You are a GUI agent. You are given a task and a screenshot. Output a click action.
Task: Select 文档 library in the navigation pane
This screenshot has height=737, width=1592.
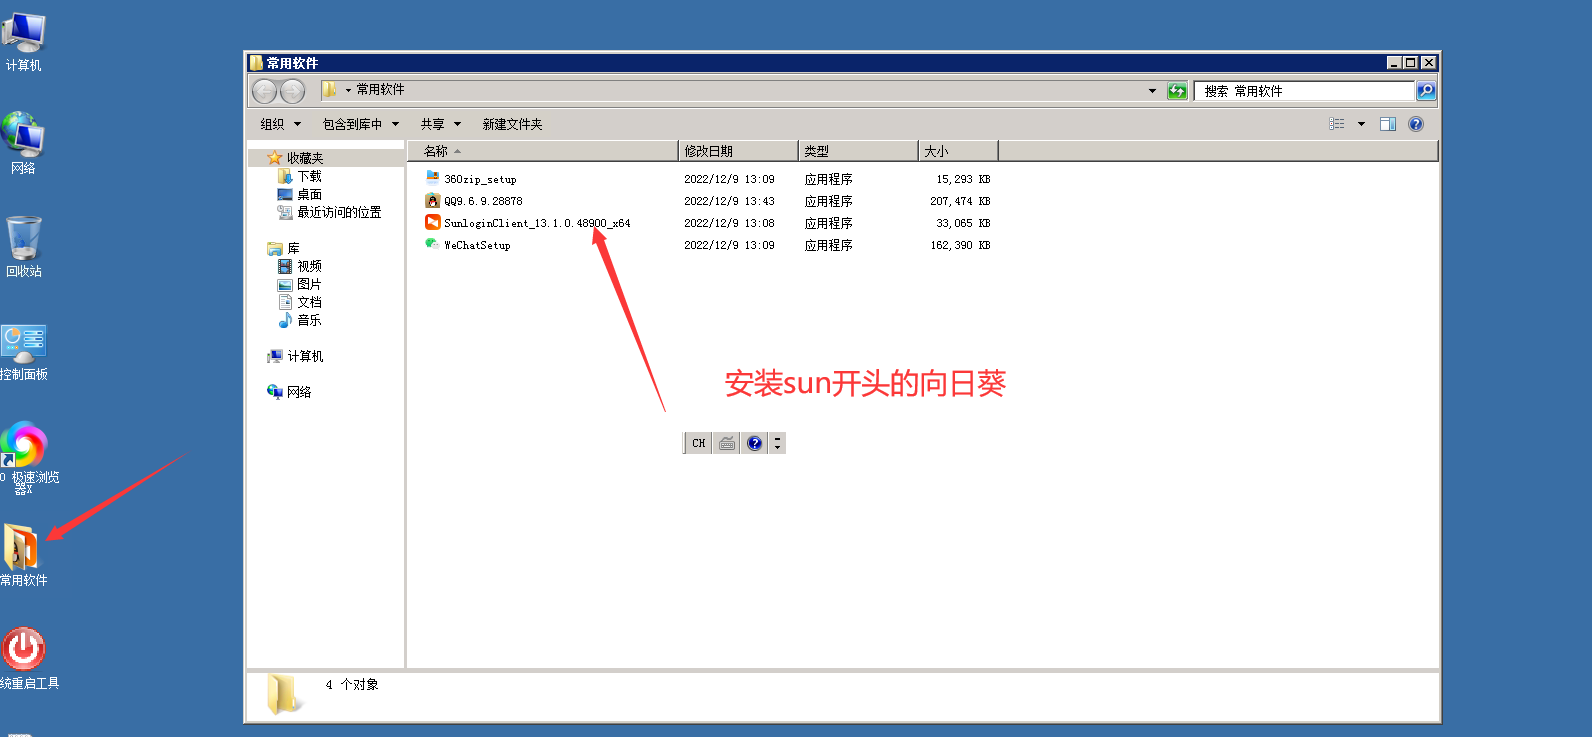click(309, 302)
